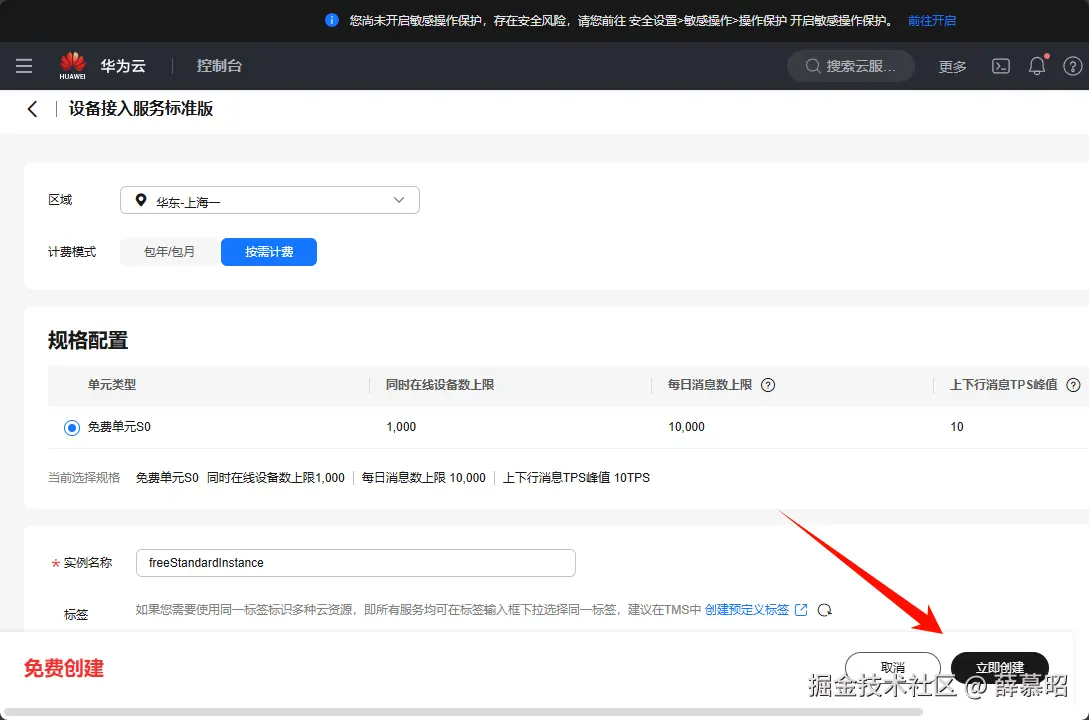This screenshot has width=1089, height=720.
Task: Click the 10,000 cell in table
Action: (686, 427)
